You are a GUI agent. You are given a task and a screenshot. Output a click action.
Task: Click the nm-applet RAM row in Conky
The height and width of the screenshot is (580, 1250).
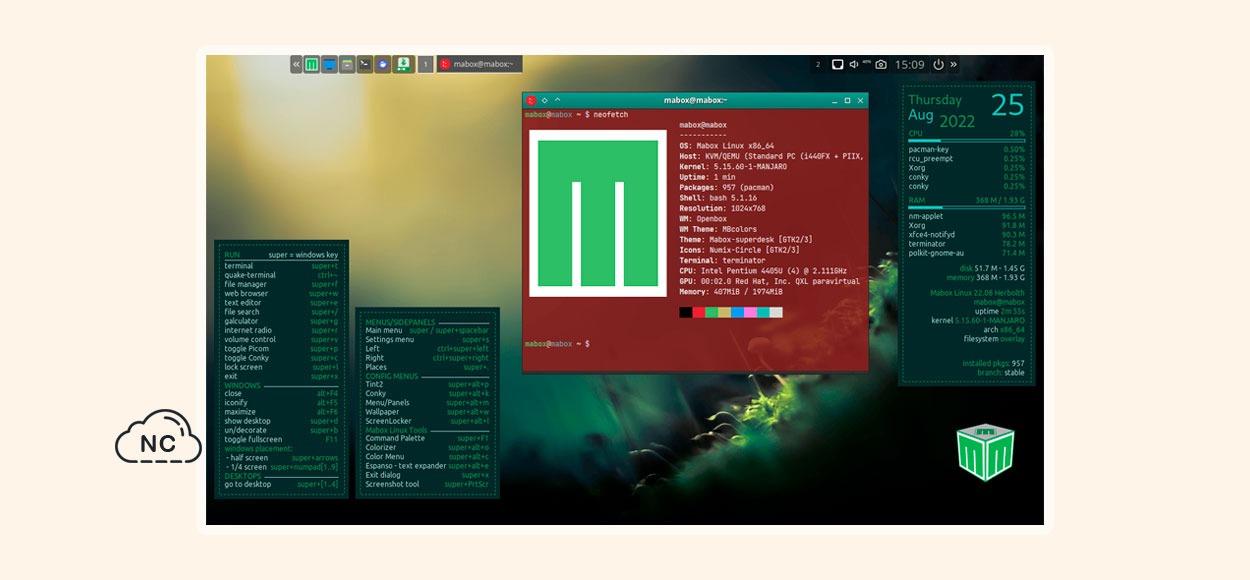point(966,216)
